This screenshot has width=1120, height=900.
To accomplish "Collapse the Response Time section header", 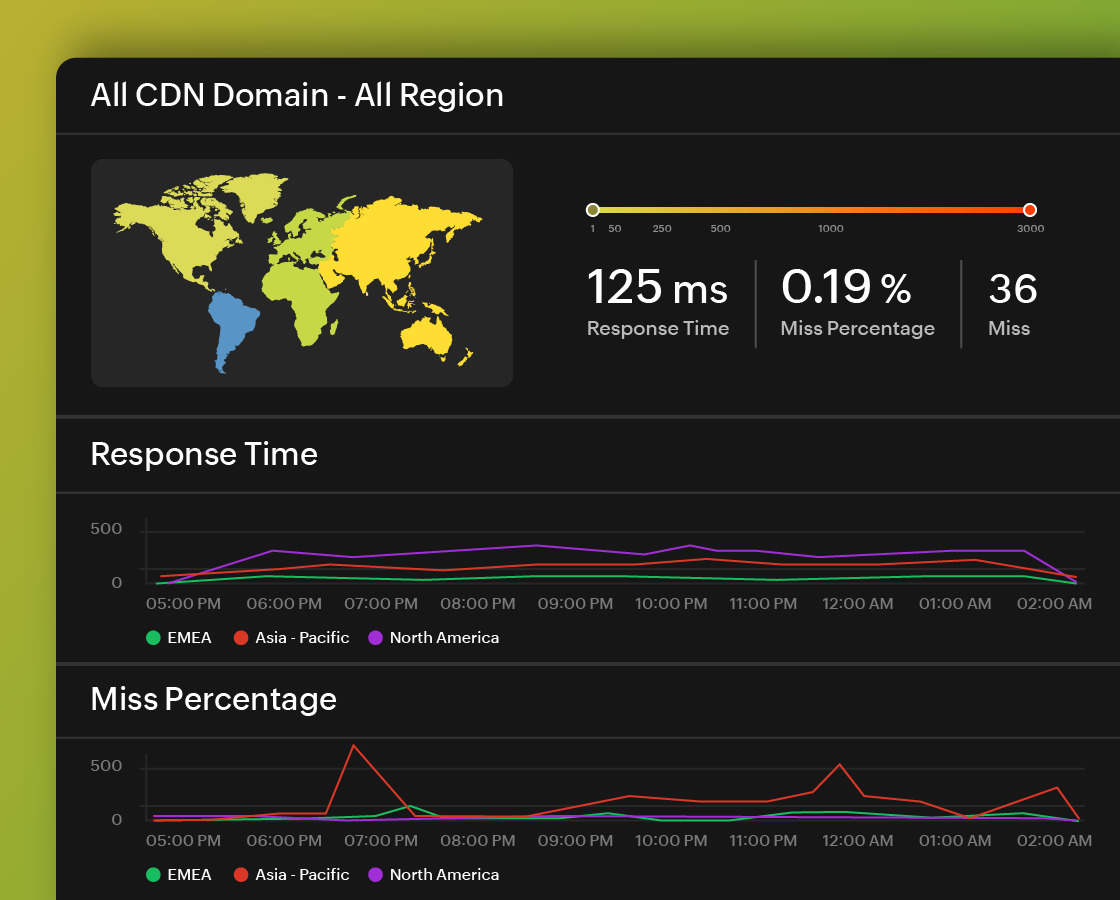I will 204,454.
